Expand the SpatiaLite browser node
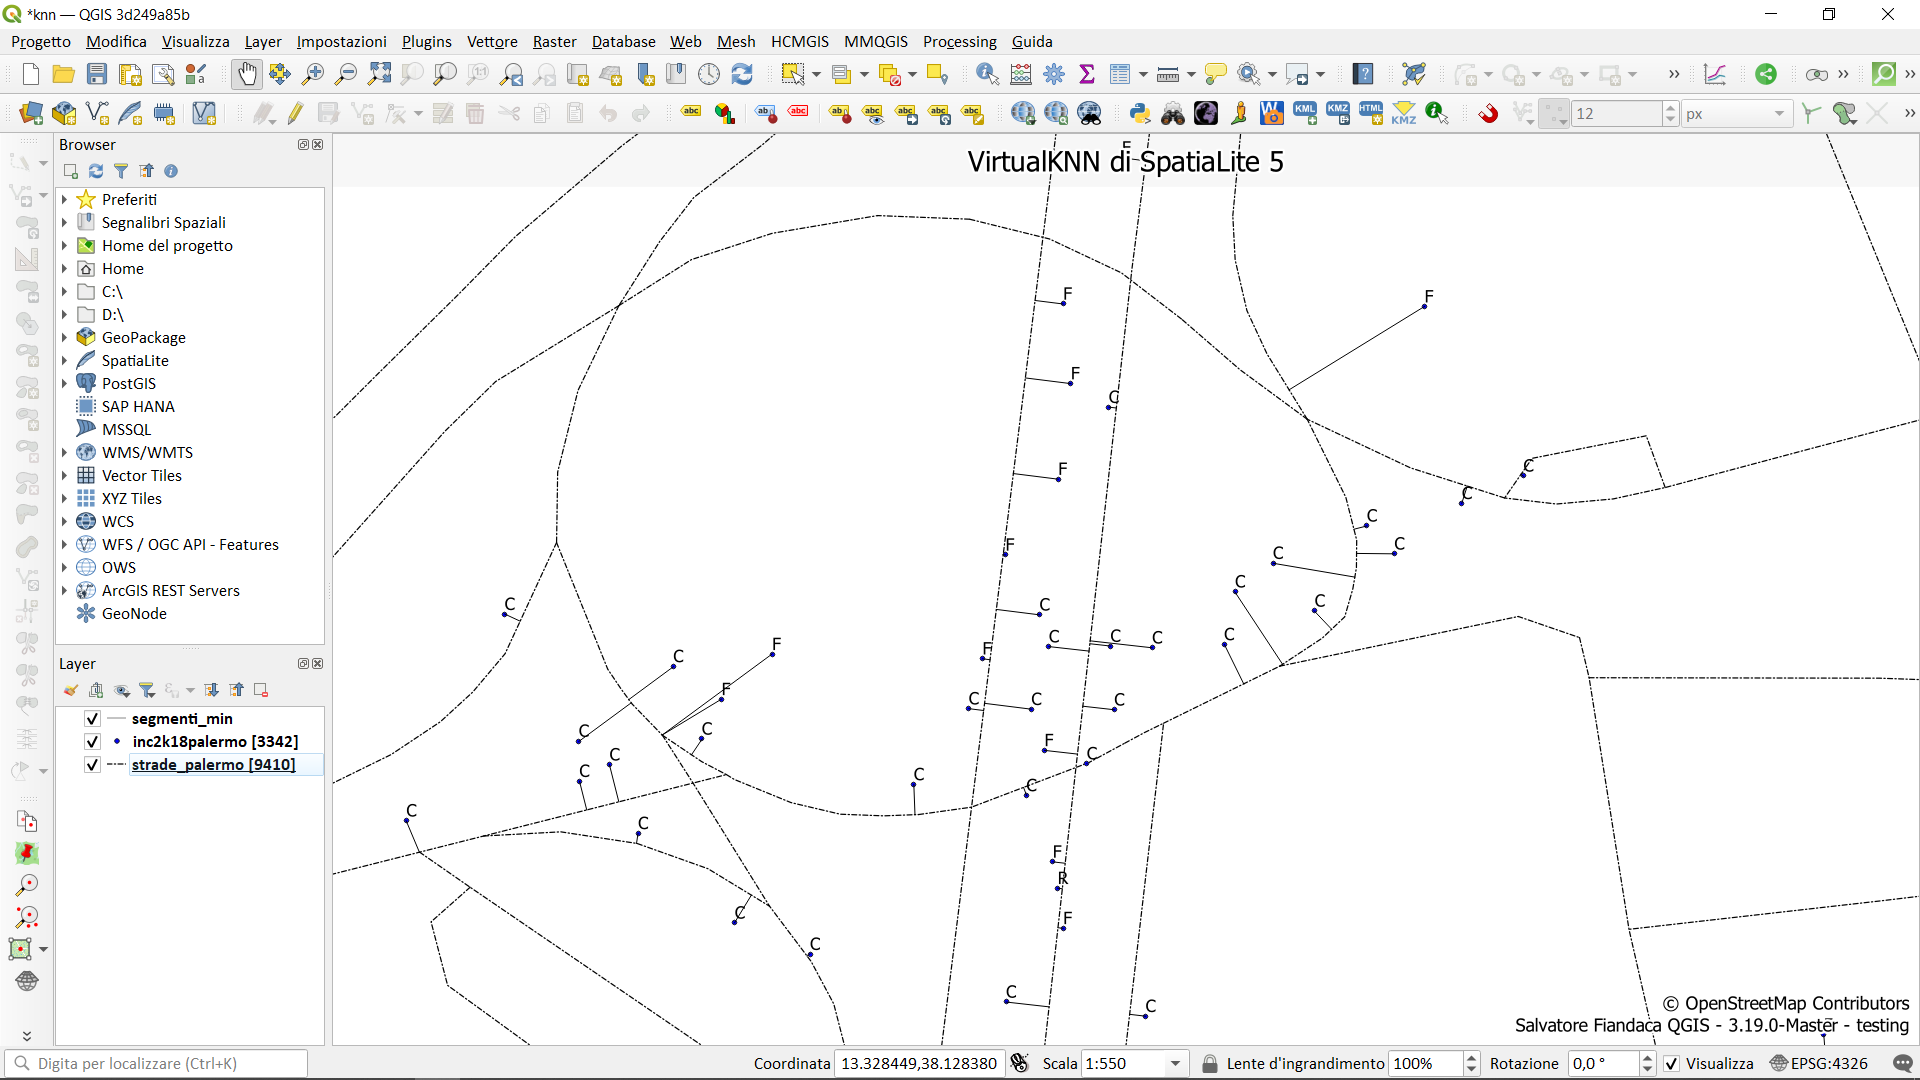This screenshot has height=1080, width=1920. click(x=64, y=361)
